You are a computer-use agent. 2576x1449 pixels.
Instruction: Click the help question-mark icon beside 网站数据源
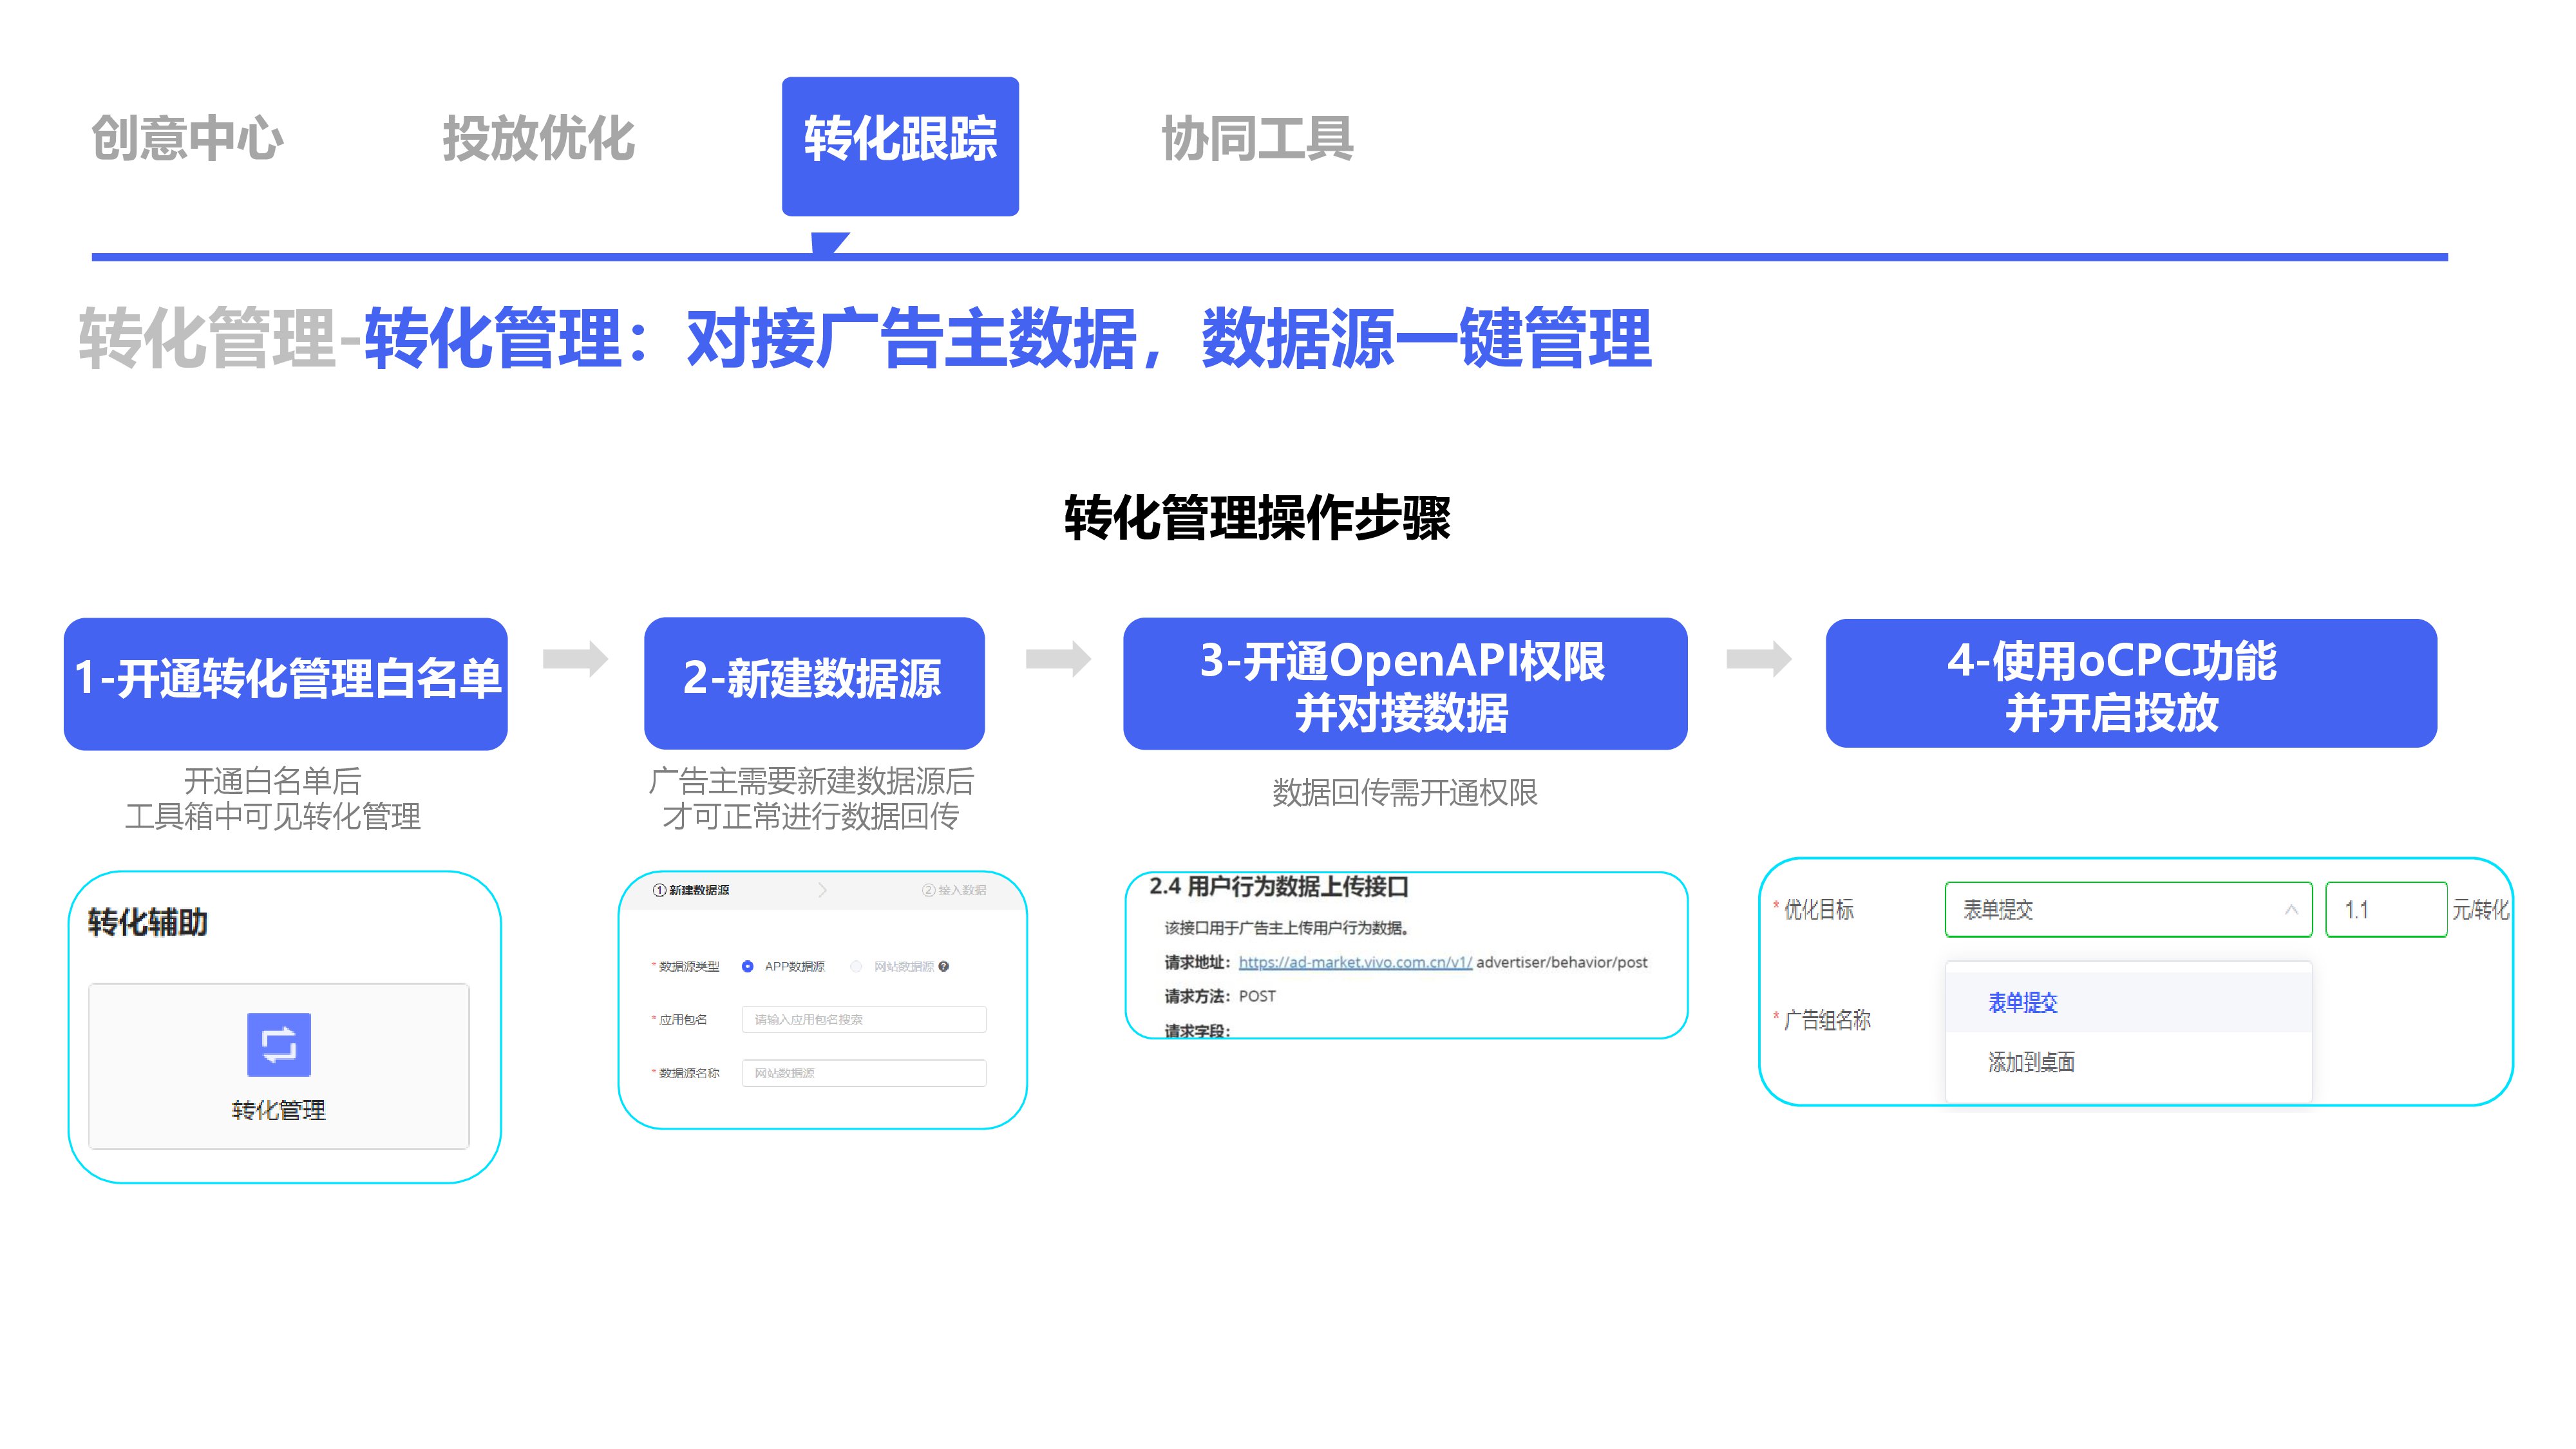(943, 966)
